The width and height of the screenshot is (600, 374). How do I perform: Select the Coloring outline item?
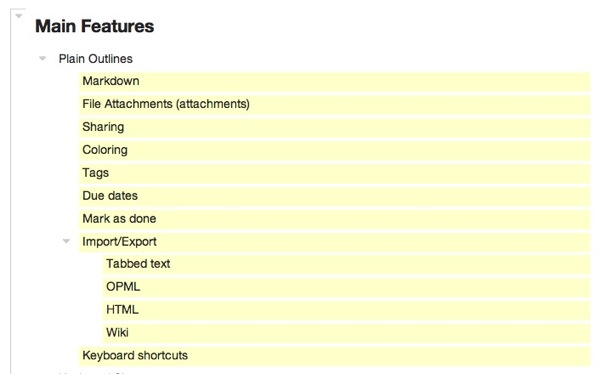coord(105,150)
